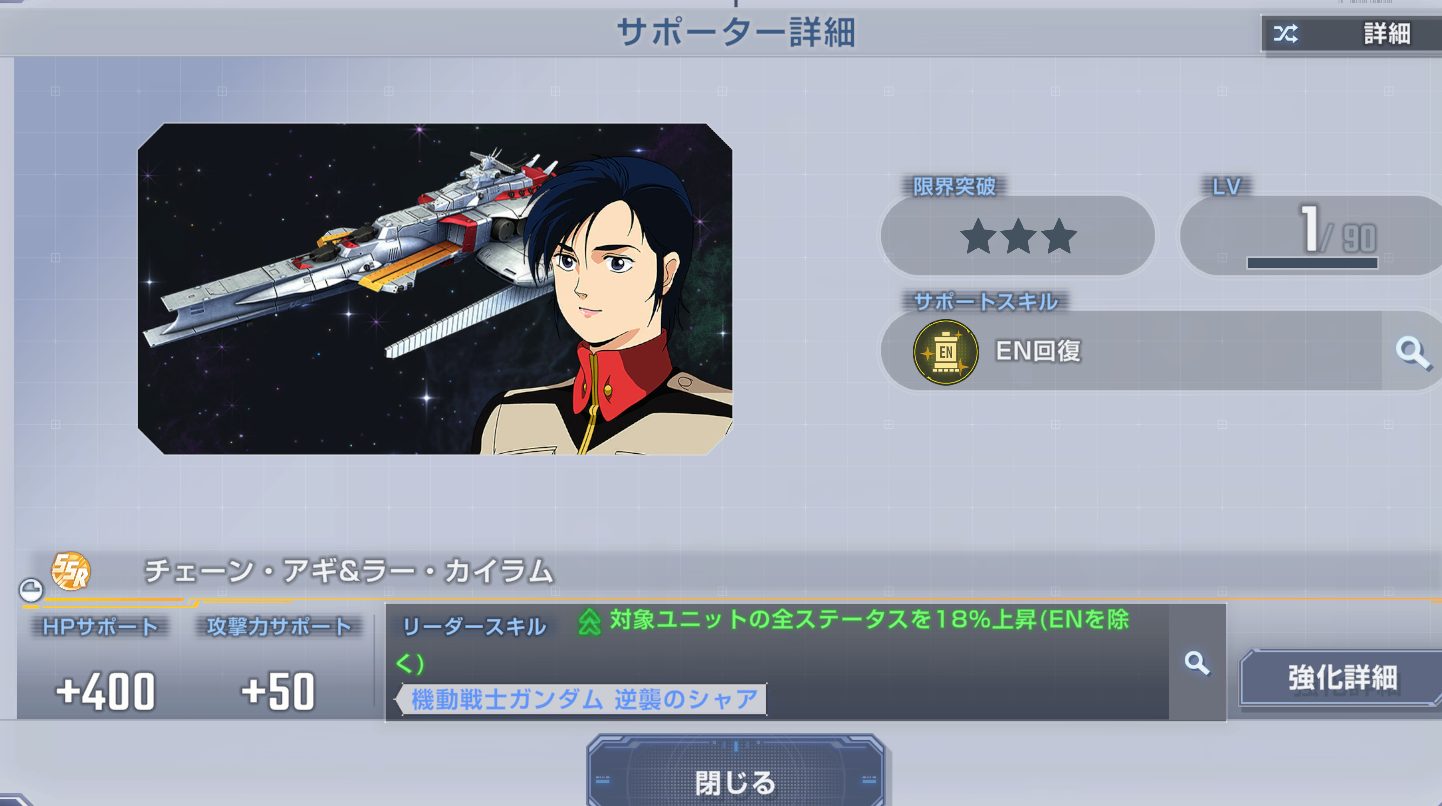Click the supporter artwork of the Ra Cailum
This screenshot has width=1442, height=806.
pos(435,289)
